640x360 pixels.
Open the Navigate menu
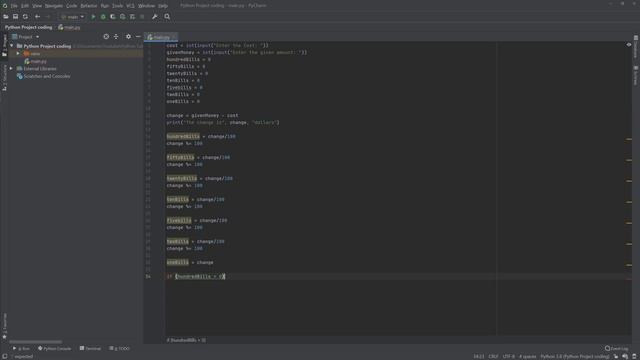[x=54, y=6]
